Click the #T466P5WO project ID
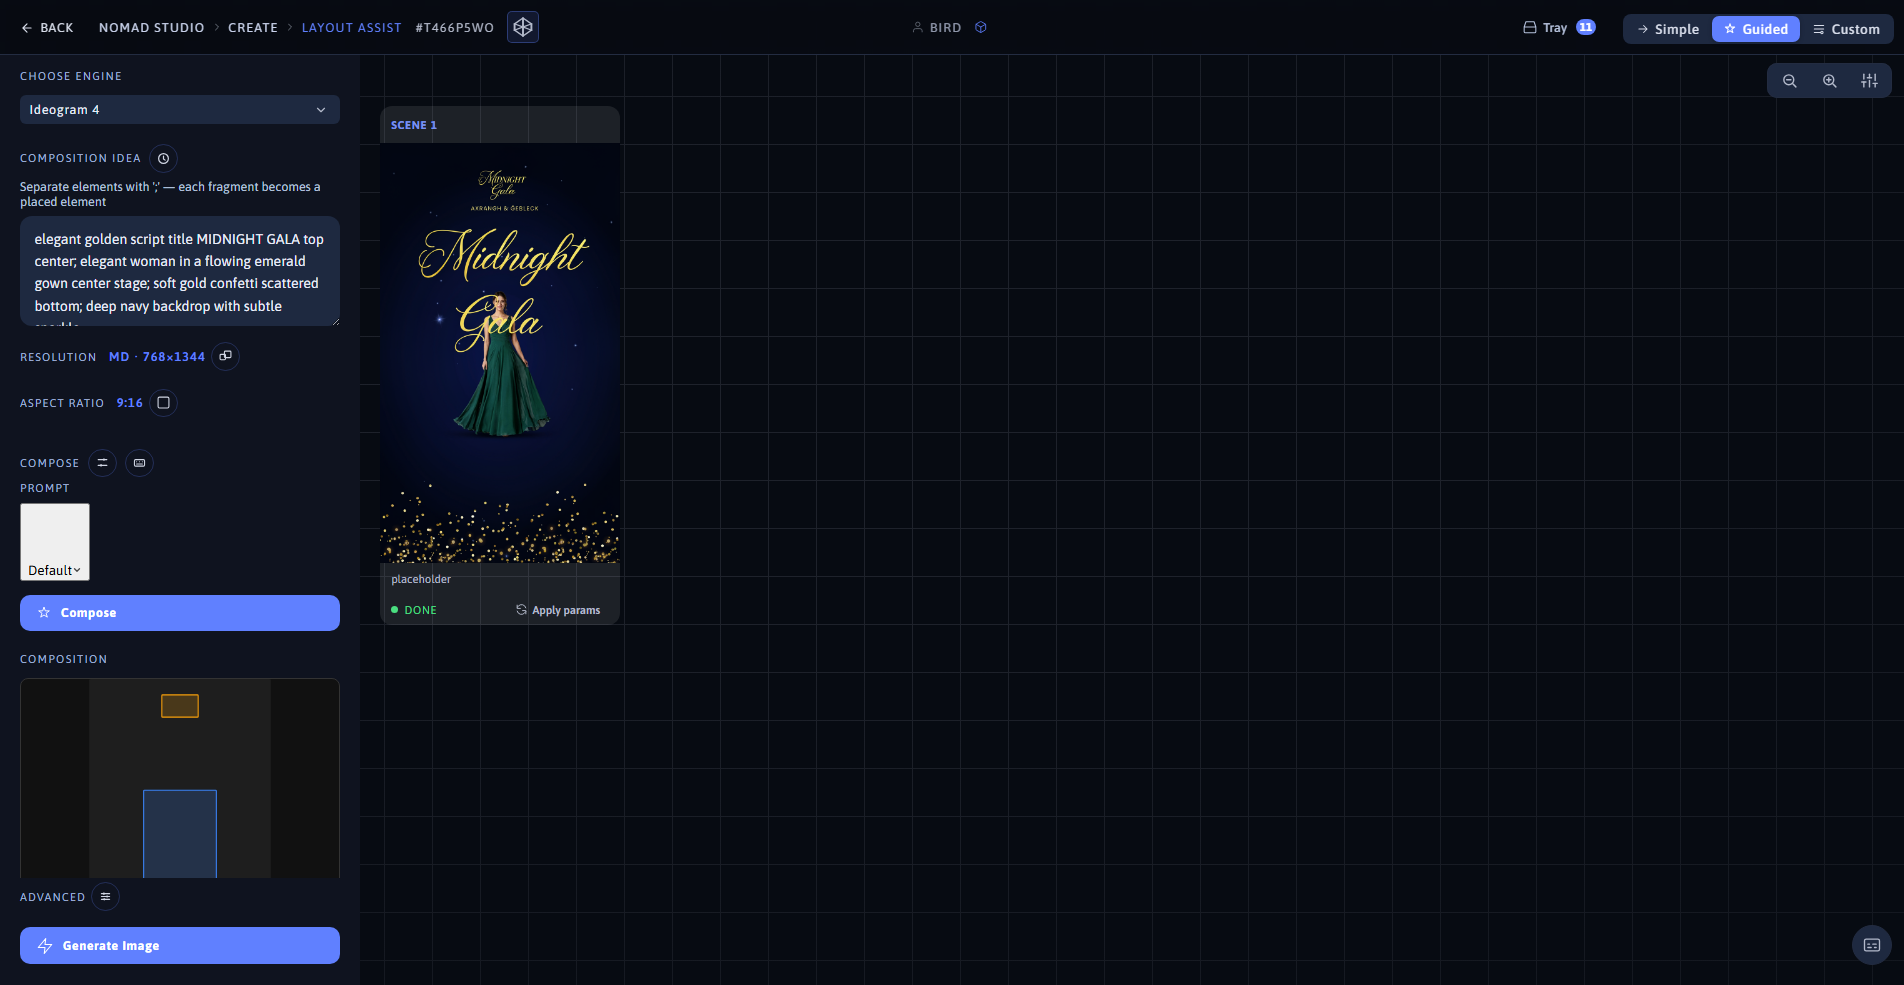 [455, 28]
